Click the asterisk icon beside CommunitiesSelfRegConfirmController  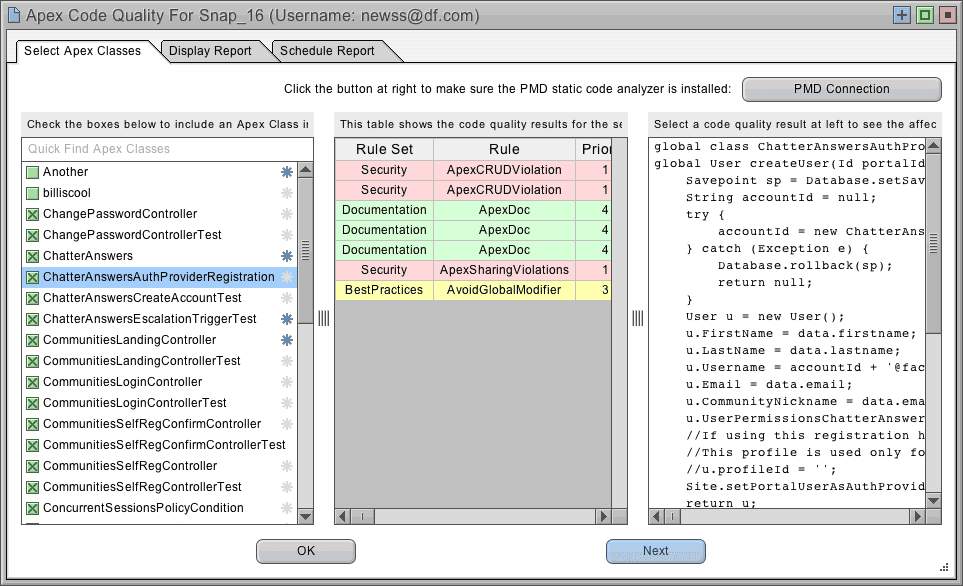click(x=287, y=424)
